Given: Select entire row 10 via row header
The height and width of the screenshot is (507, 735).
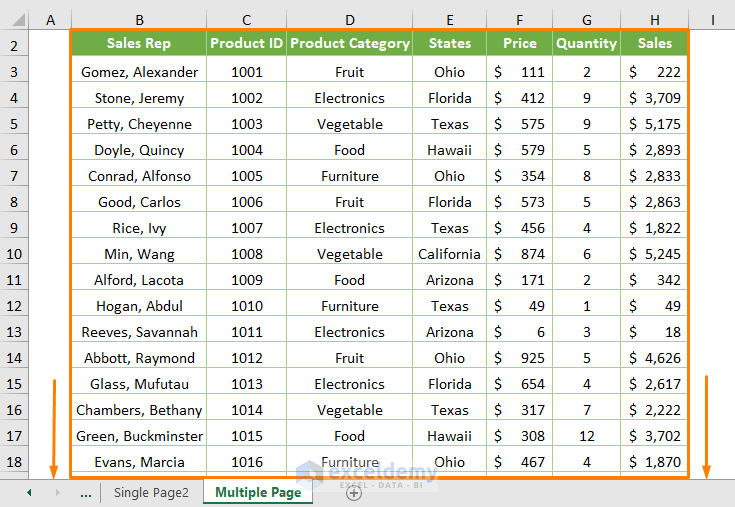Looking at the screenshot, I should coord(14,254).
